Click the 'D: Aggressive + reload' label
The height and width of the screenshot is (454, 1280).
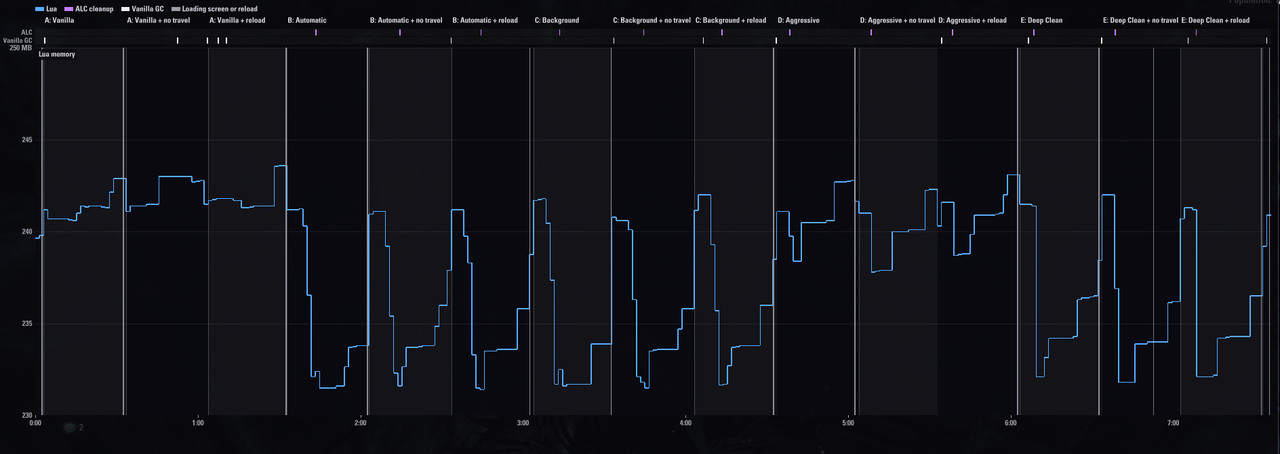(x=973, y=20)
